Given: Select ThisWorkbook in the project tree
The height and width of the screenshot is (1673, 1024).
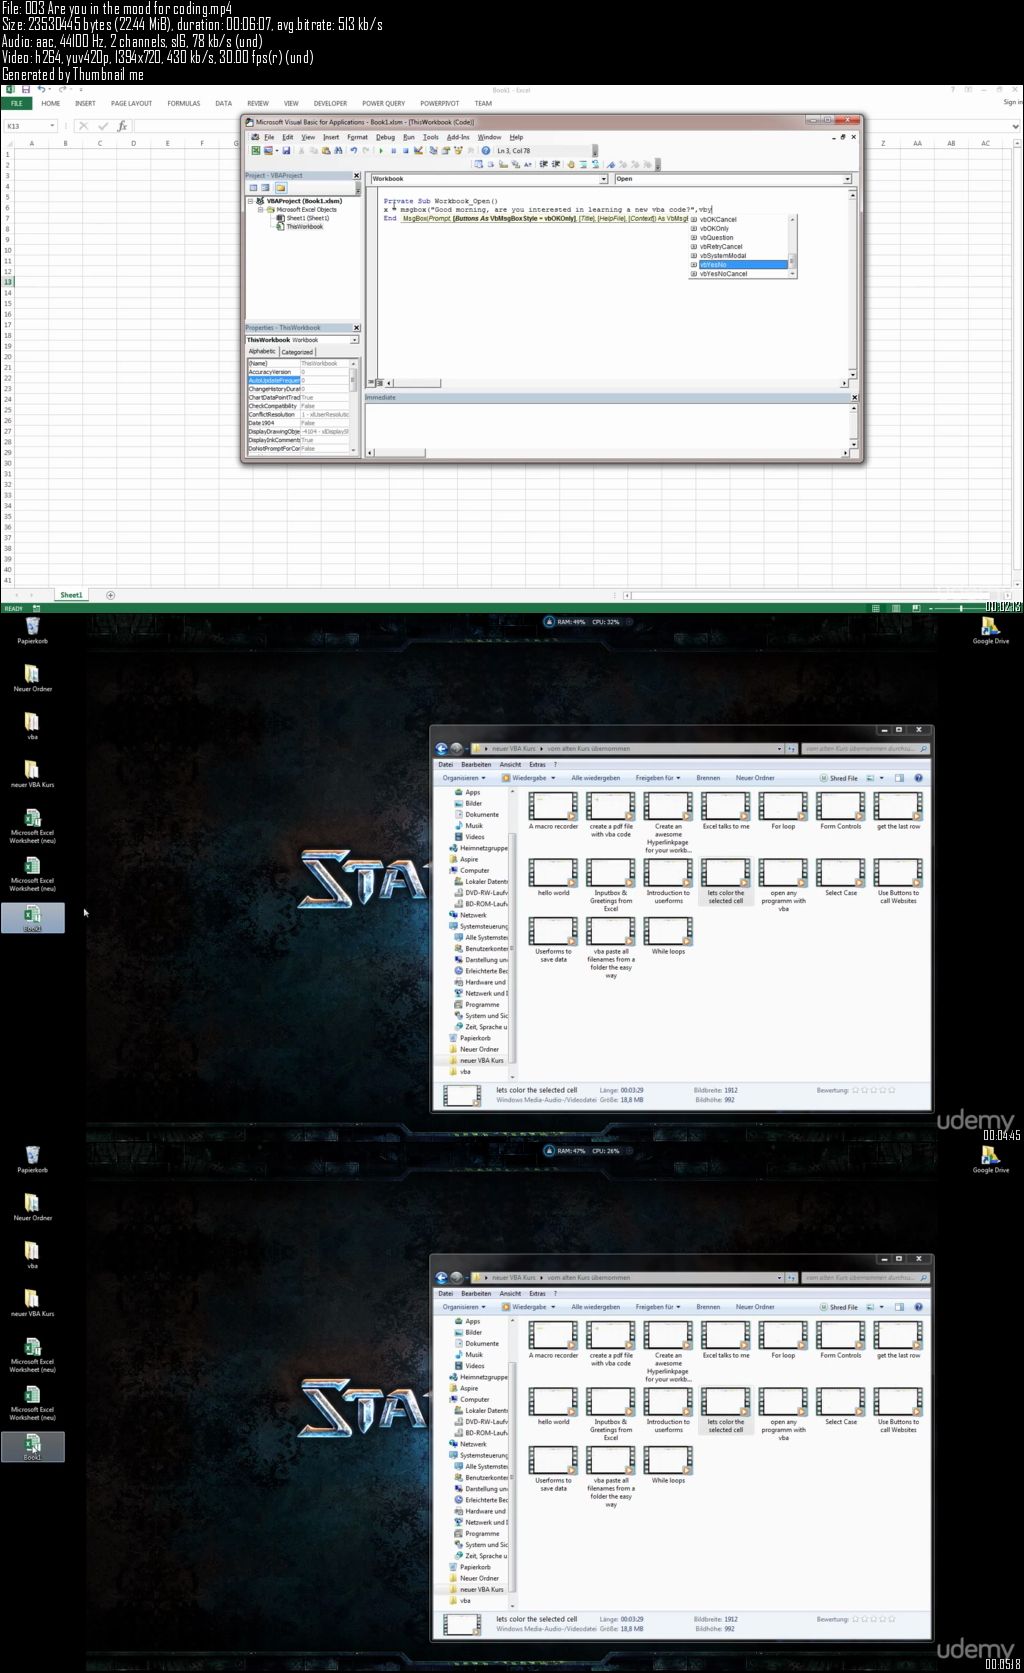Looking at the screenshot, I should coord(304,227).
